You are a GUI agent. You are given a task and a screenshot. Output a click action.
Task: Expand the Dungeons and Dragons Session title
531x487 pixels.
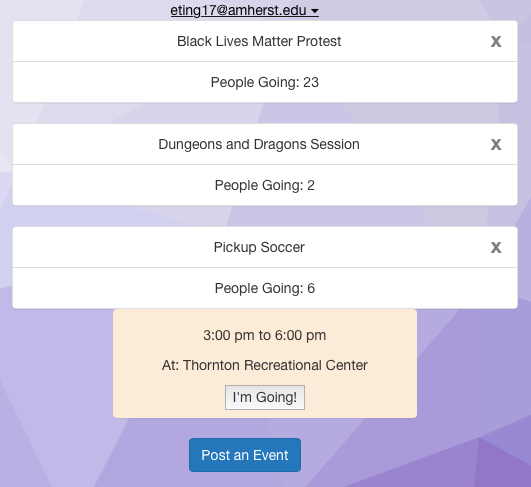click(x=259, y=144)
